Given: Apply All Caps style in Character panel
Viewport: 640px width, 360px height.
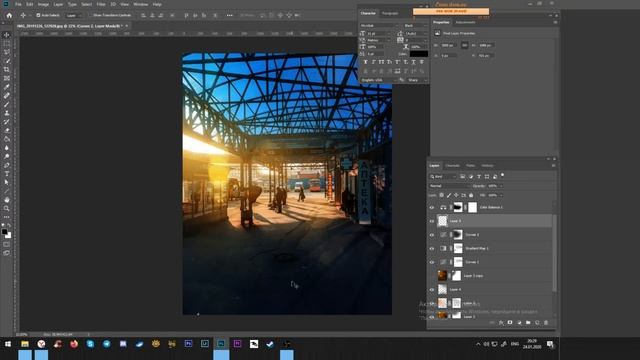Looking at the screenshot, I should point(381,62).
